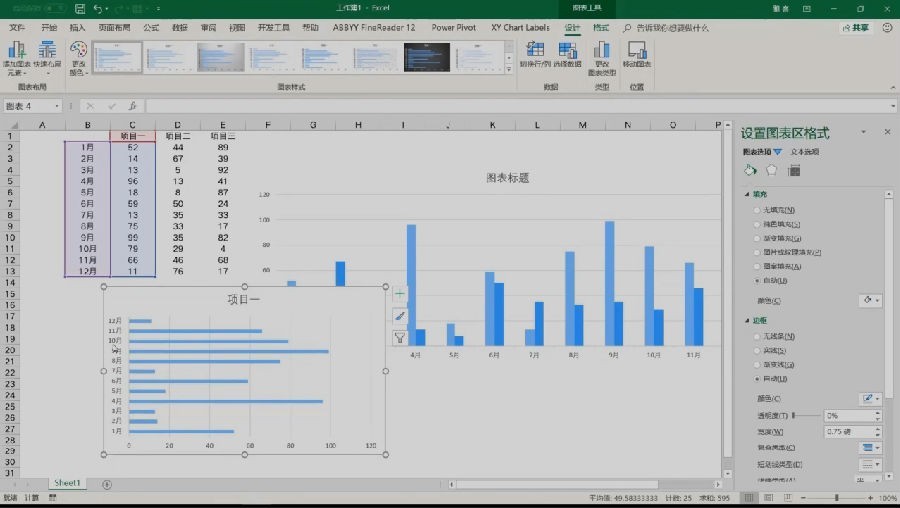Viewport: 900px width, 508px height.
Task: Click the dark chart style thumbnail
Action: tap(426, 57)
